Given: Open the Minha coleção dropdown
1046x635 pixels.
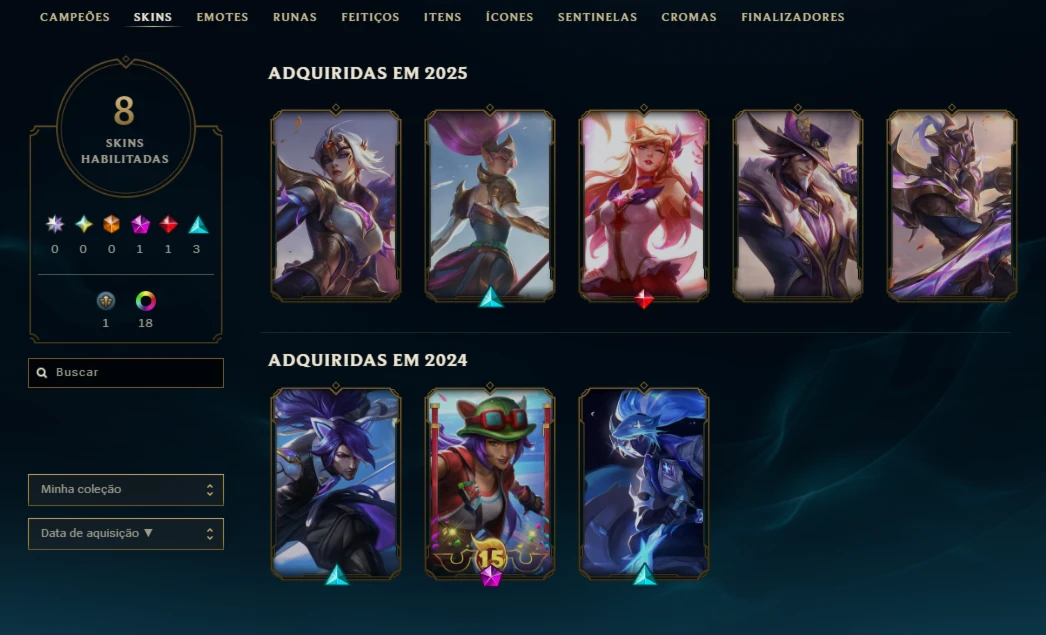Looking at the screenshot, I should [x=126, y=490].
